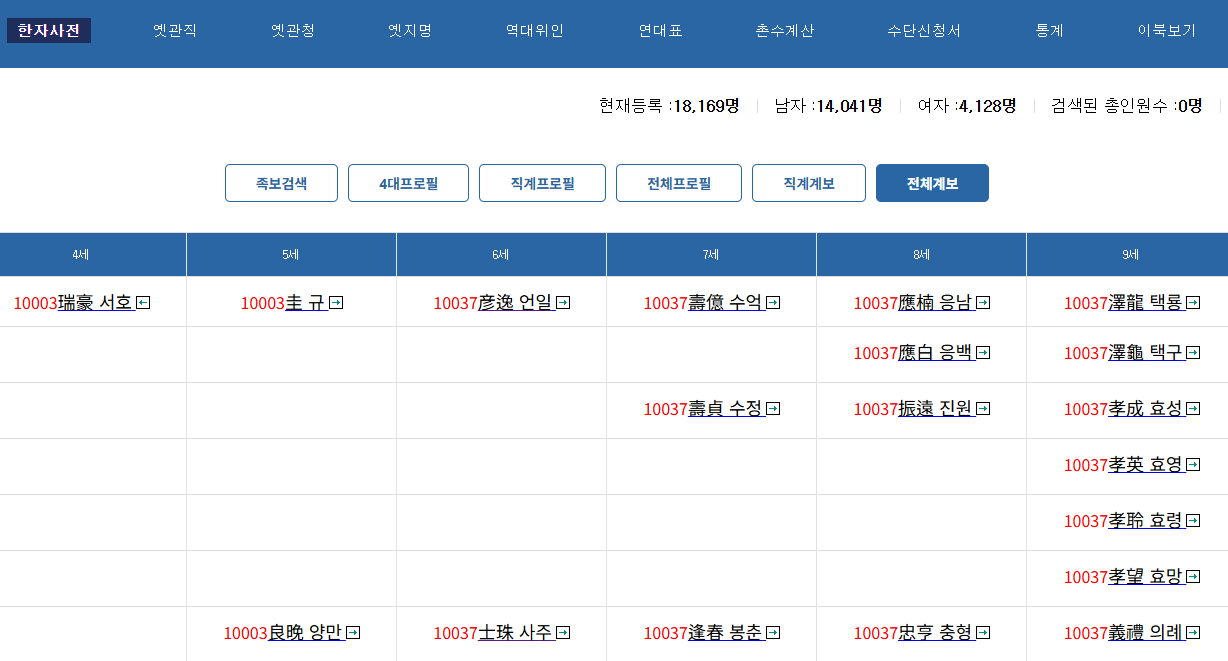This screenshot has height=661, width=1228.
Task: Open the 圭 규 name link
Action: 306,303
